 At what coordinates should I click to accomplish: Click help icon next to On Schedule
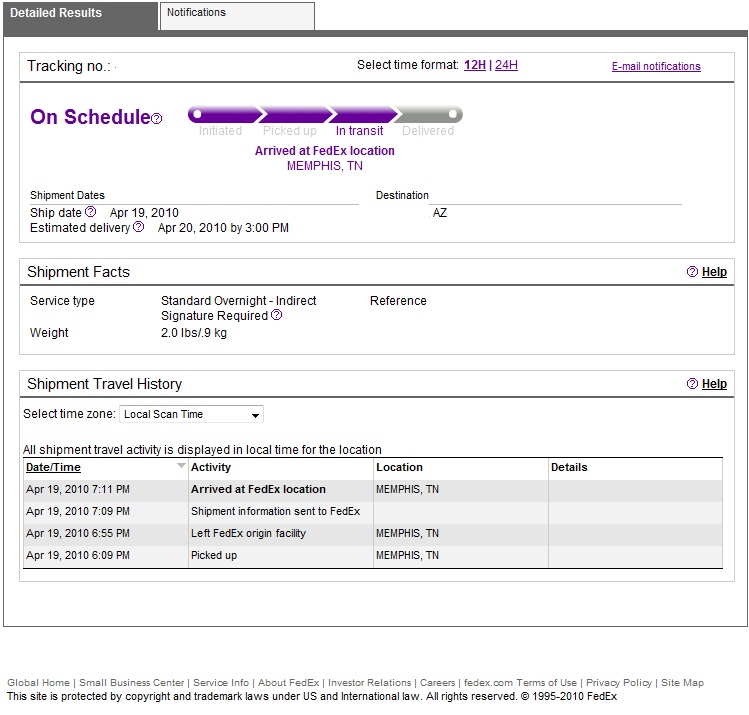[156, 119]
